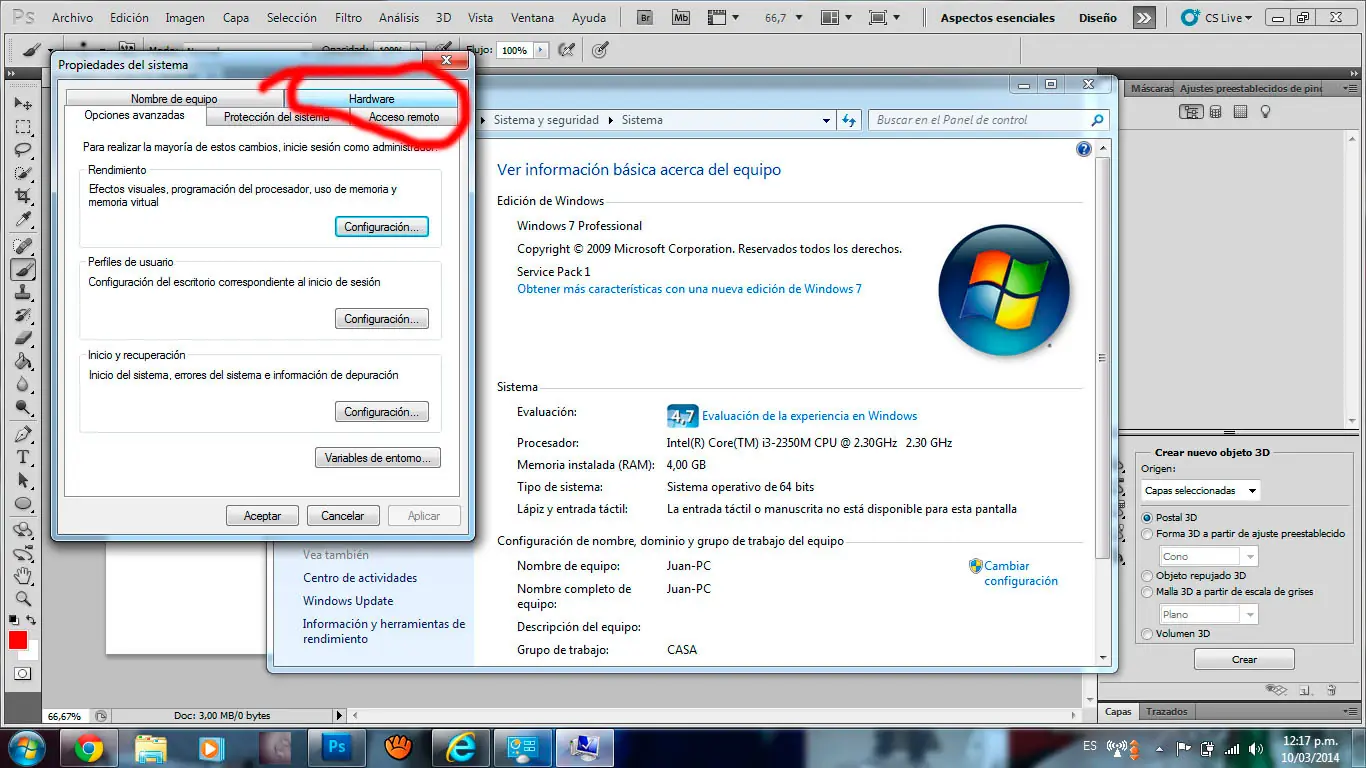This screenshot has width=1366, height=768.
Task: Select the Dodge tool
Action: click(23, 408)
